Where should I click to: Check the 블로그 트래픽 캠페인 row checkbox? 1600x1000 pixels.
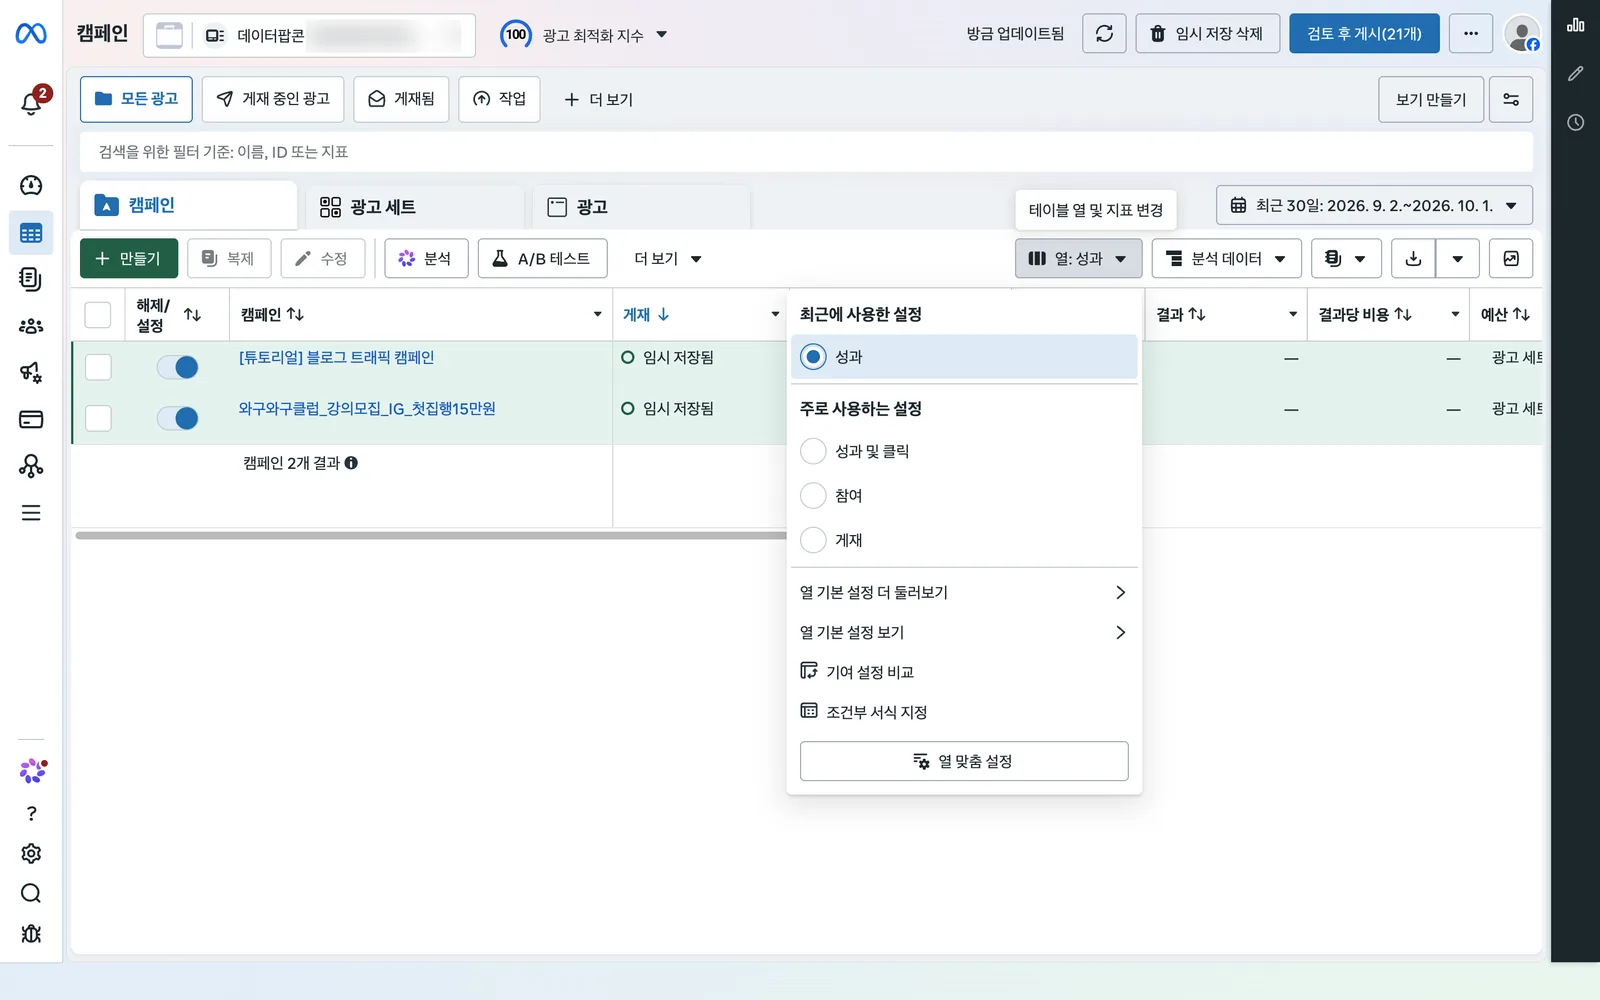98,367
